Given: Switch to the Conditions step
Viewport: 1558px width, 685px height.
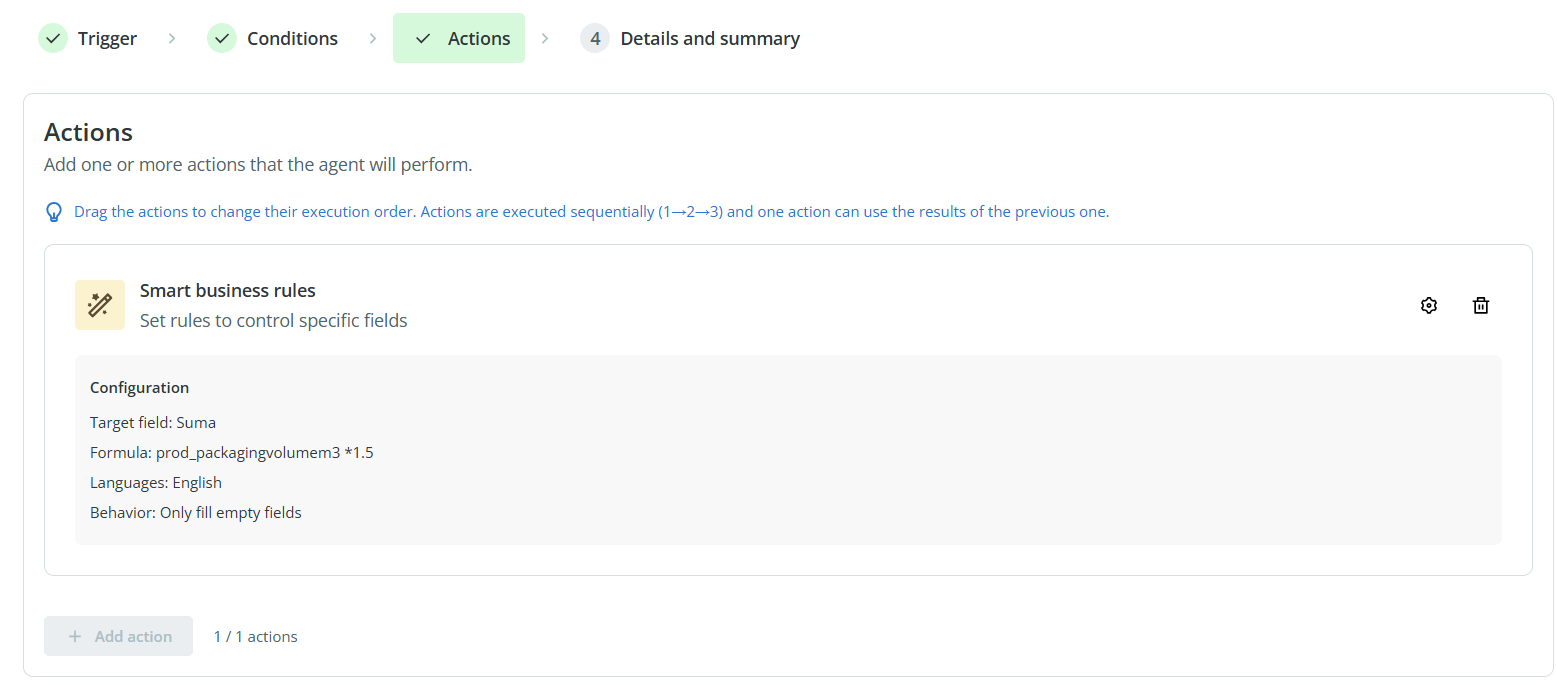Looking at the screenshot, I should pos(292,39).
